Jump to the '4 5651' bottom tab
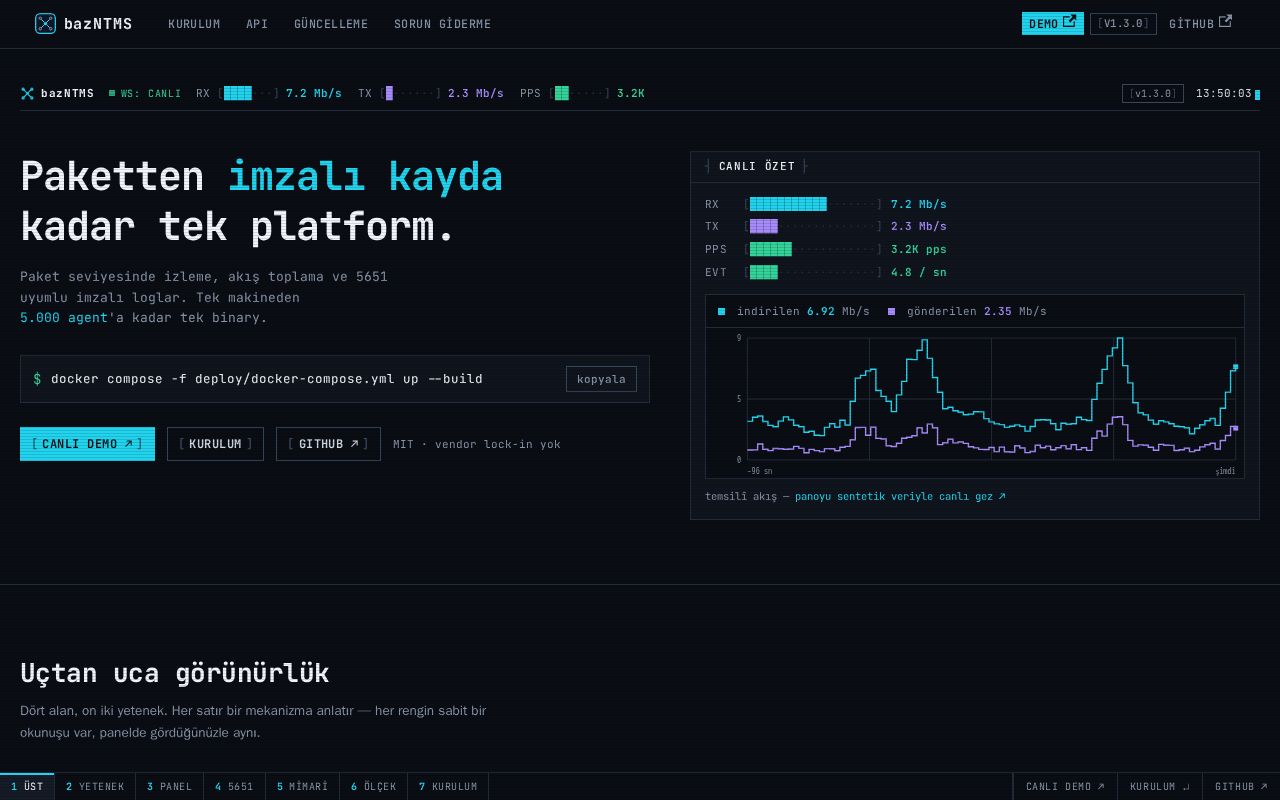1280x800 pixels. coord(234,786)
